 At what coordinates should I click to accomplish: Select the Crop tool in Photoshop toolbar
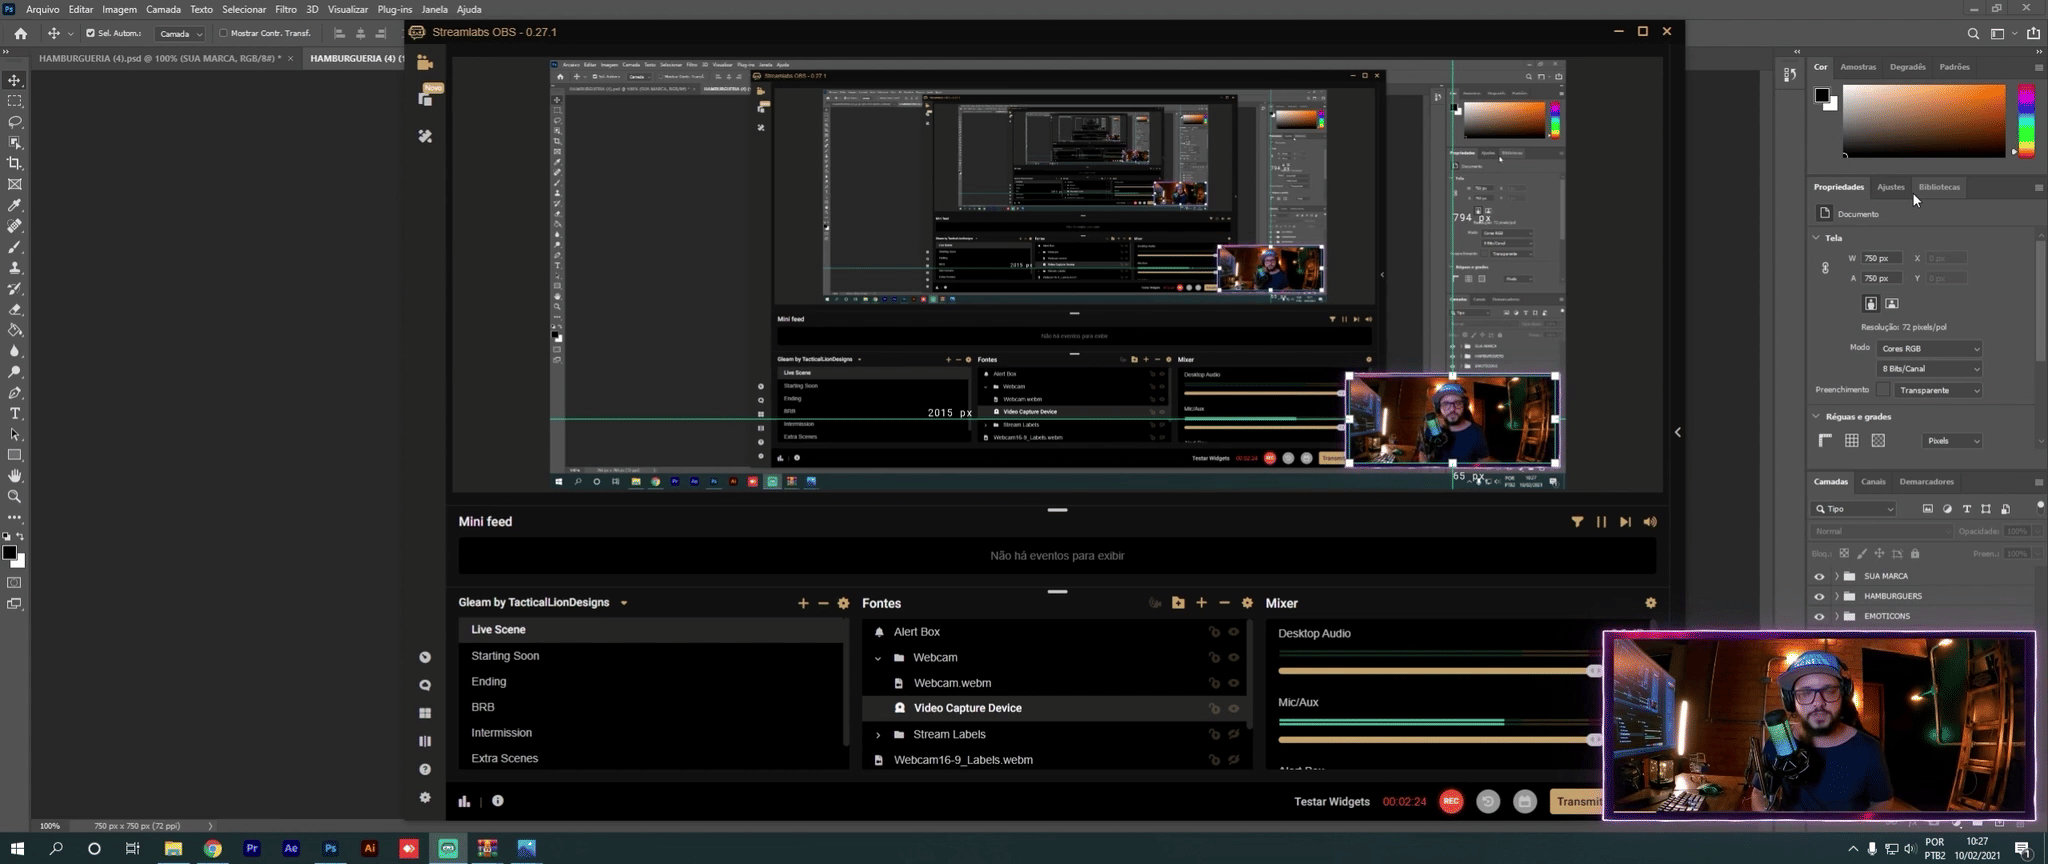tap(15, 163)
